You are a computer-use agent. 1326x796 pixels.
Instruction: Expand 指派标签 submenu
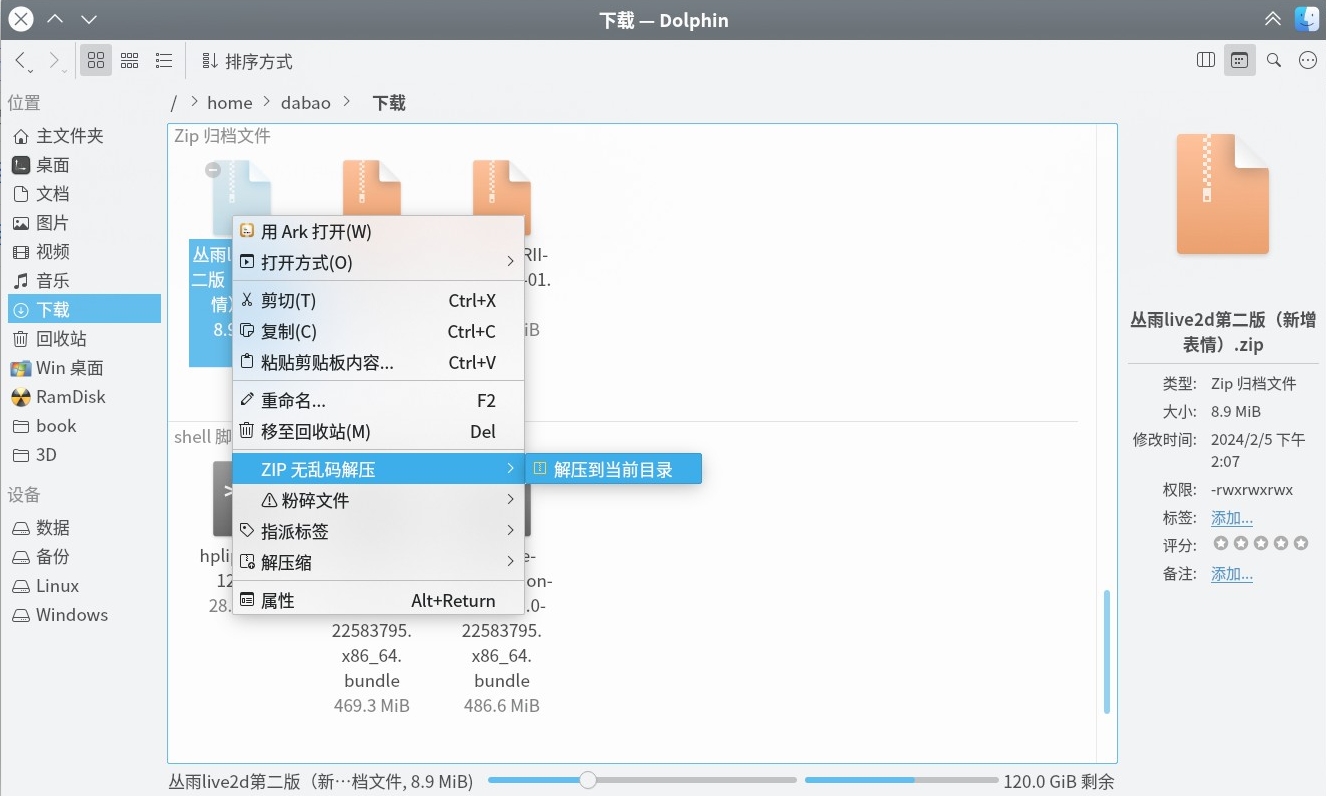[378, 531]
